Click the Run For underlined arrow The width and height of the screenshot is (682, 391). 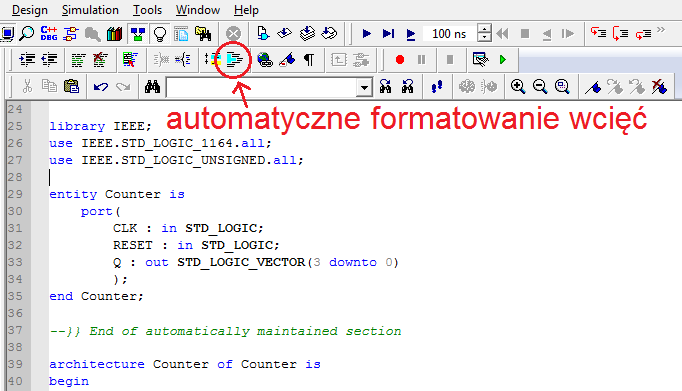410,34
